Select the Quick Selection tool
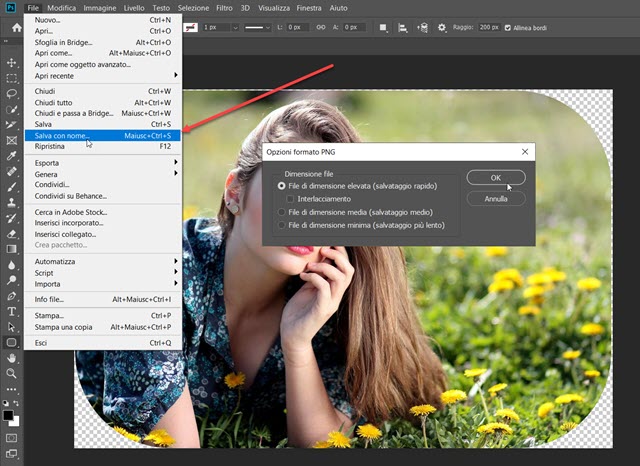The width and height of the screenshot is (640, 466). pyautogui.click(x=11, y=109)
